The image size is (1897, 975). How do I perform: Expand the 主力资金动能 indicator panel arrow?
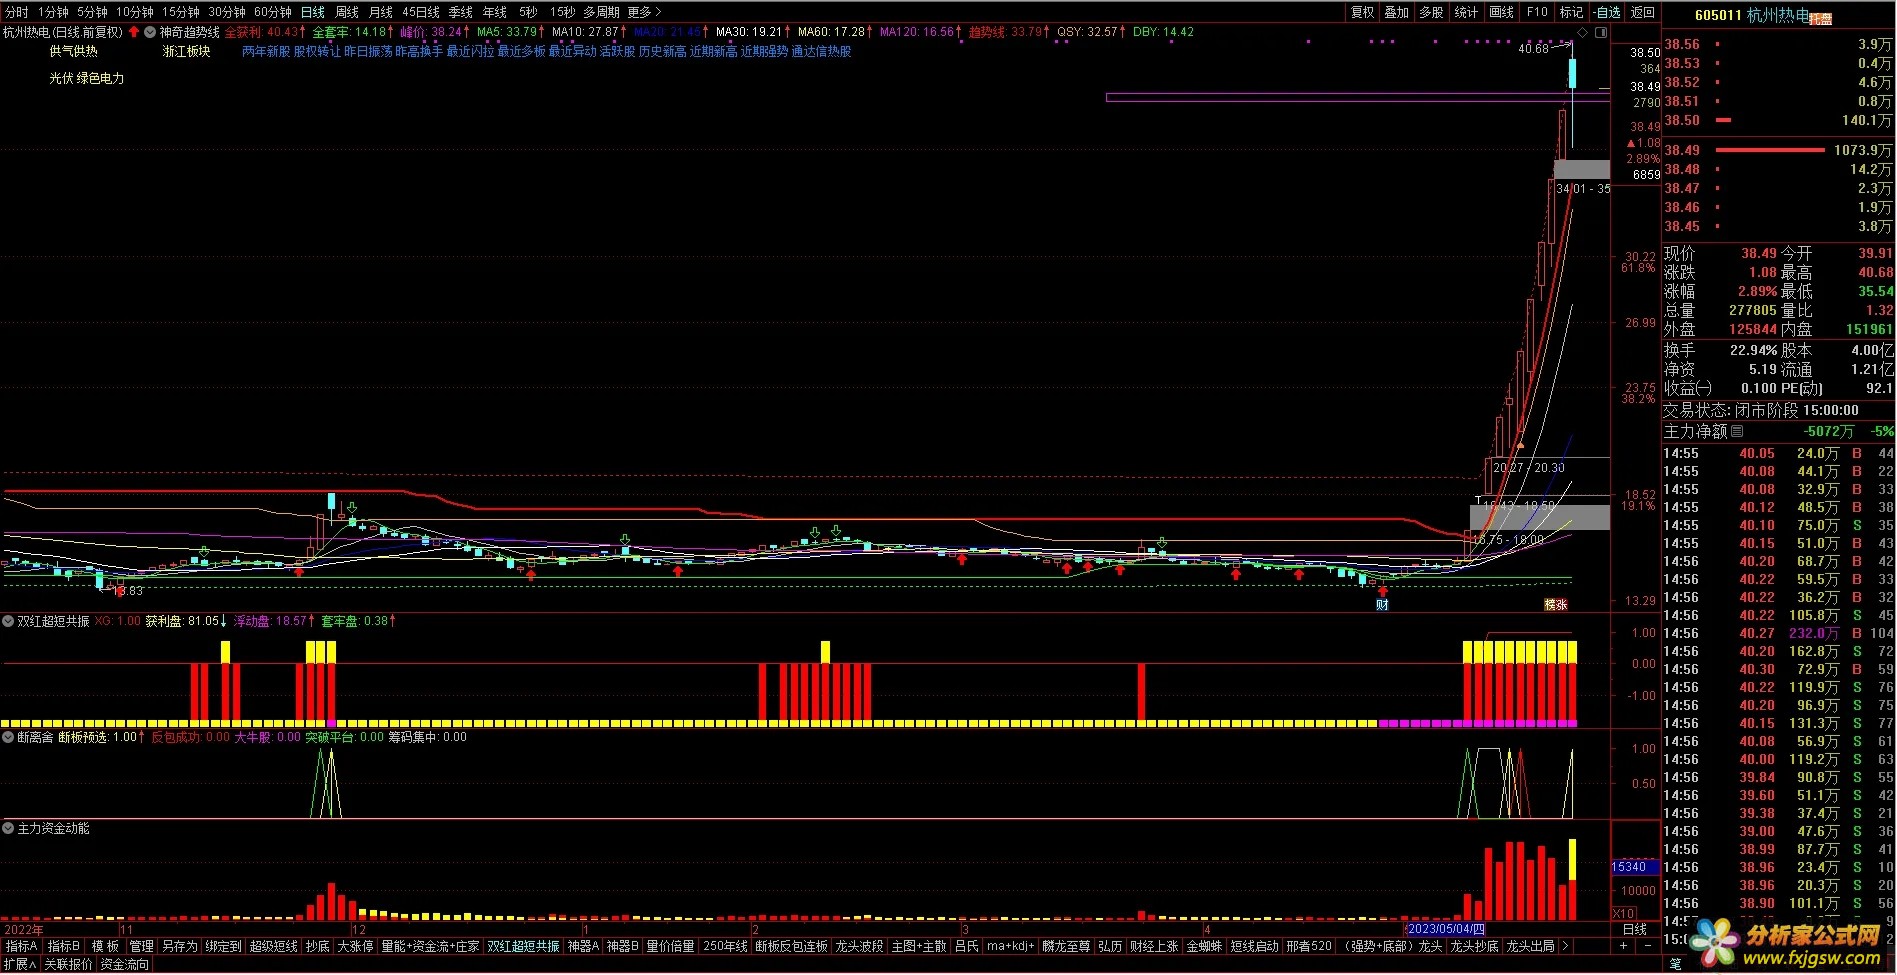click(8, 829)
